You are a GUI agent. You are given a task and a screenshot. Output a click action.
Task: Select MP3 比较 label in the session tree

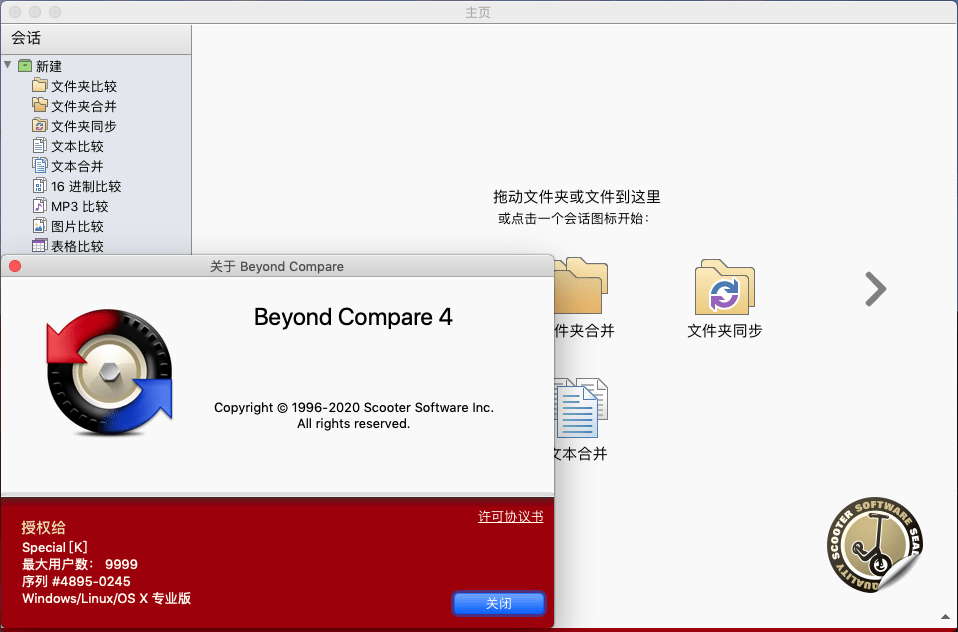79,207
